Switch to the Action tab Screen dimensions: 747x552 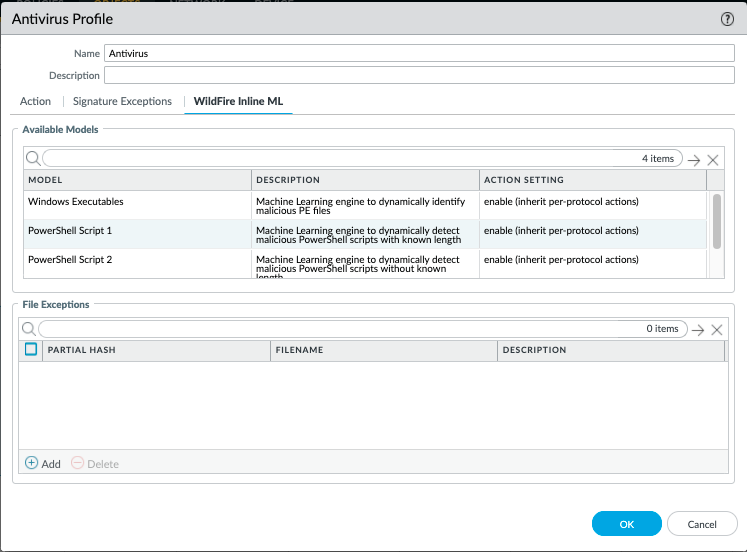click(x=35, y=101)
